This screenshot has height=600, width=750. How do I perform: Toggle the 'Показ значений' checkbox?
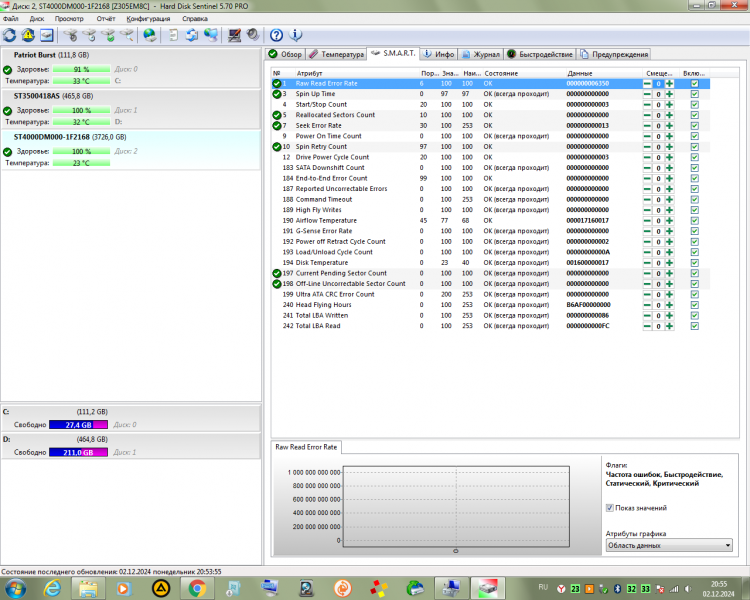[x=610, y=508]
